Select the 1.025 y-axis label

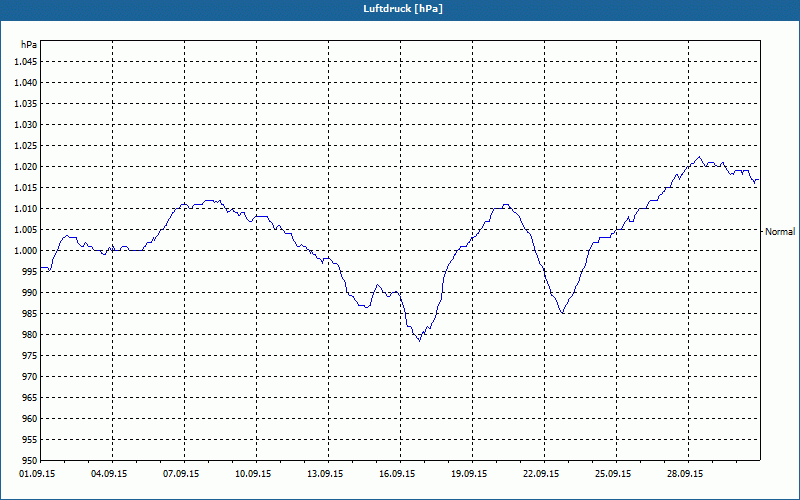point(26,146)
